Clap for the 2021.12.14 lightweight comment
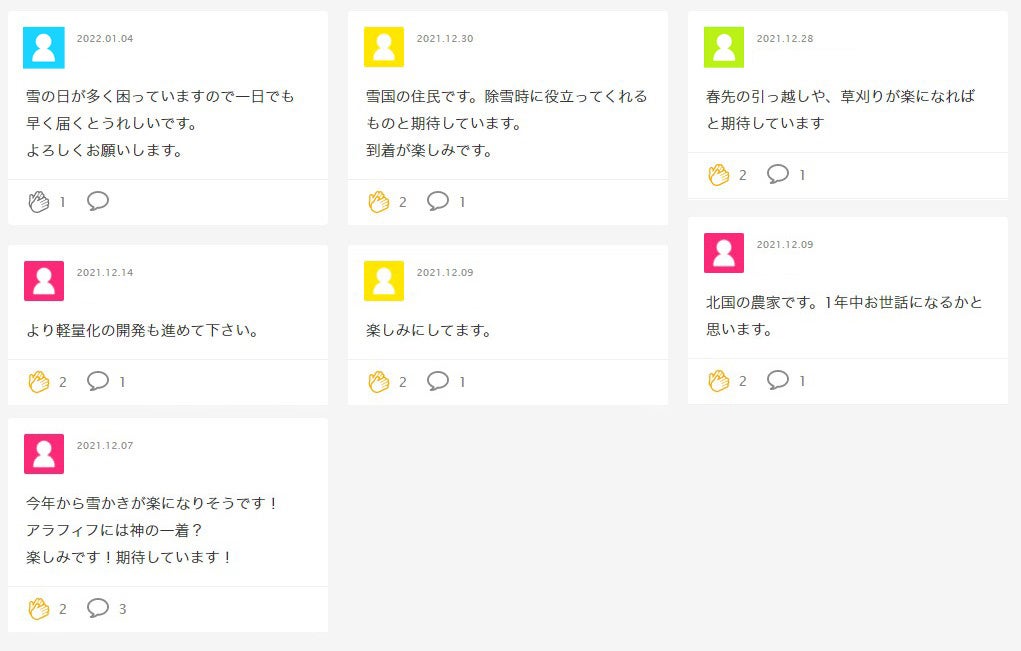 point(38,382)
